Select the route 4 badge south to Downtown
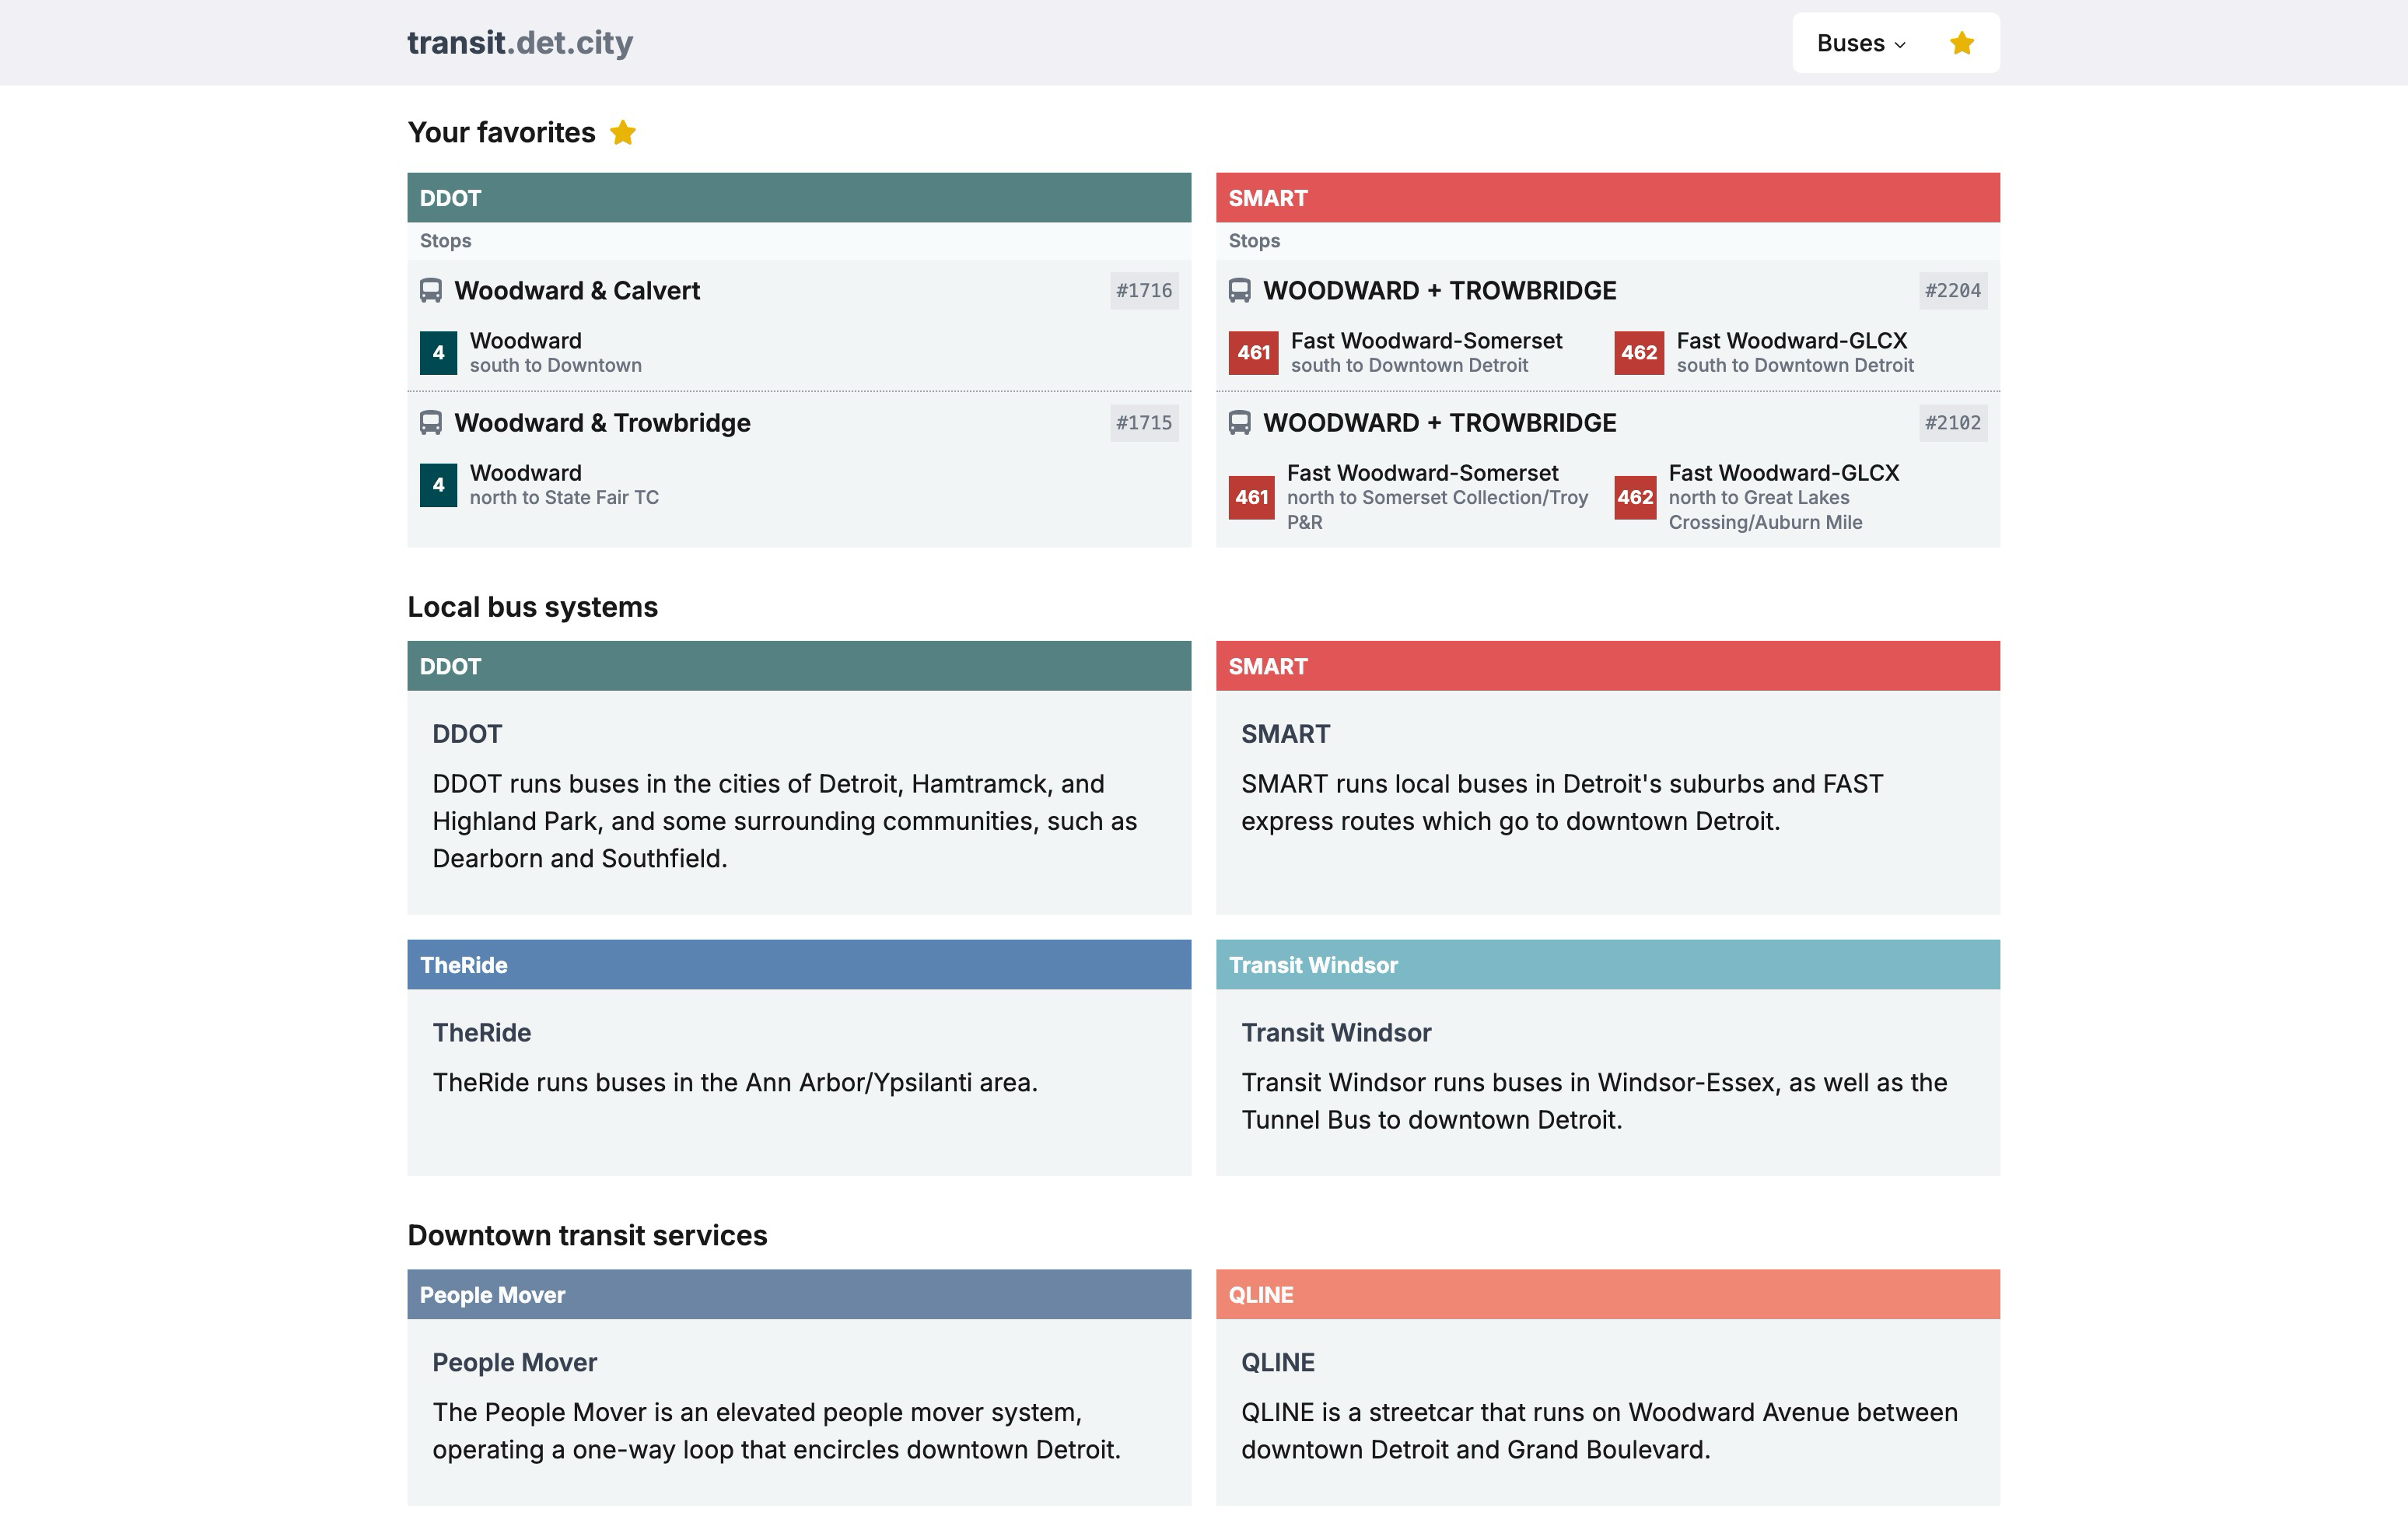The image size is (2408, 1530). [438, 352]
